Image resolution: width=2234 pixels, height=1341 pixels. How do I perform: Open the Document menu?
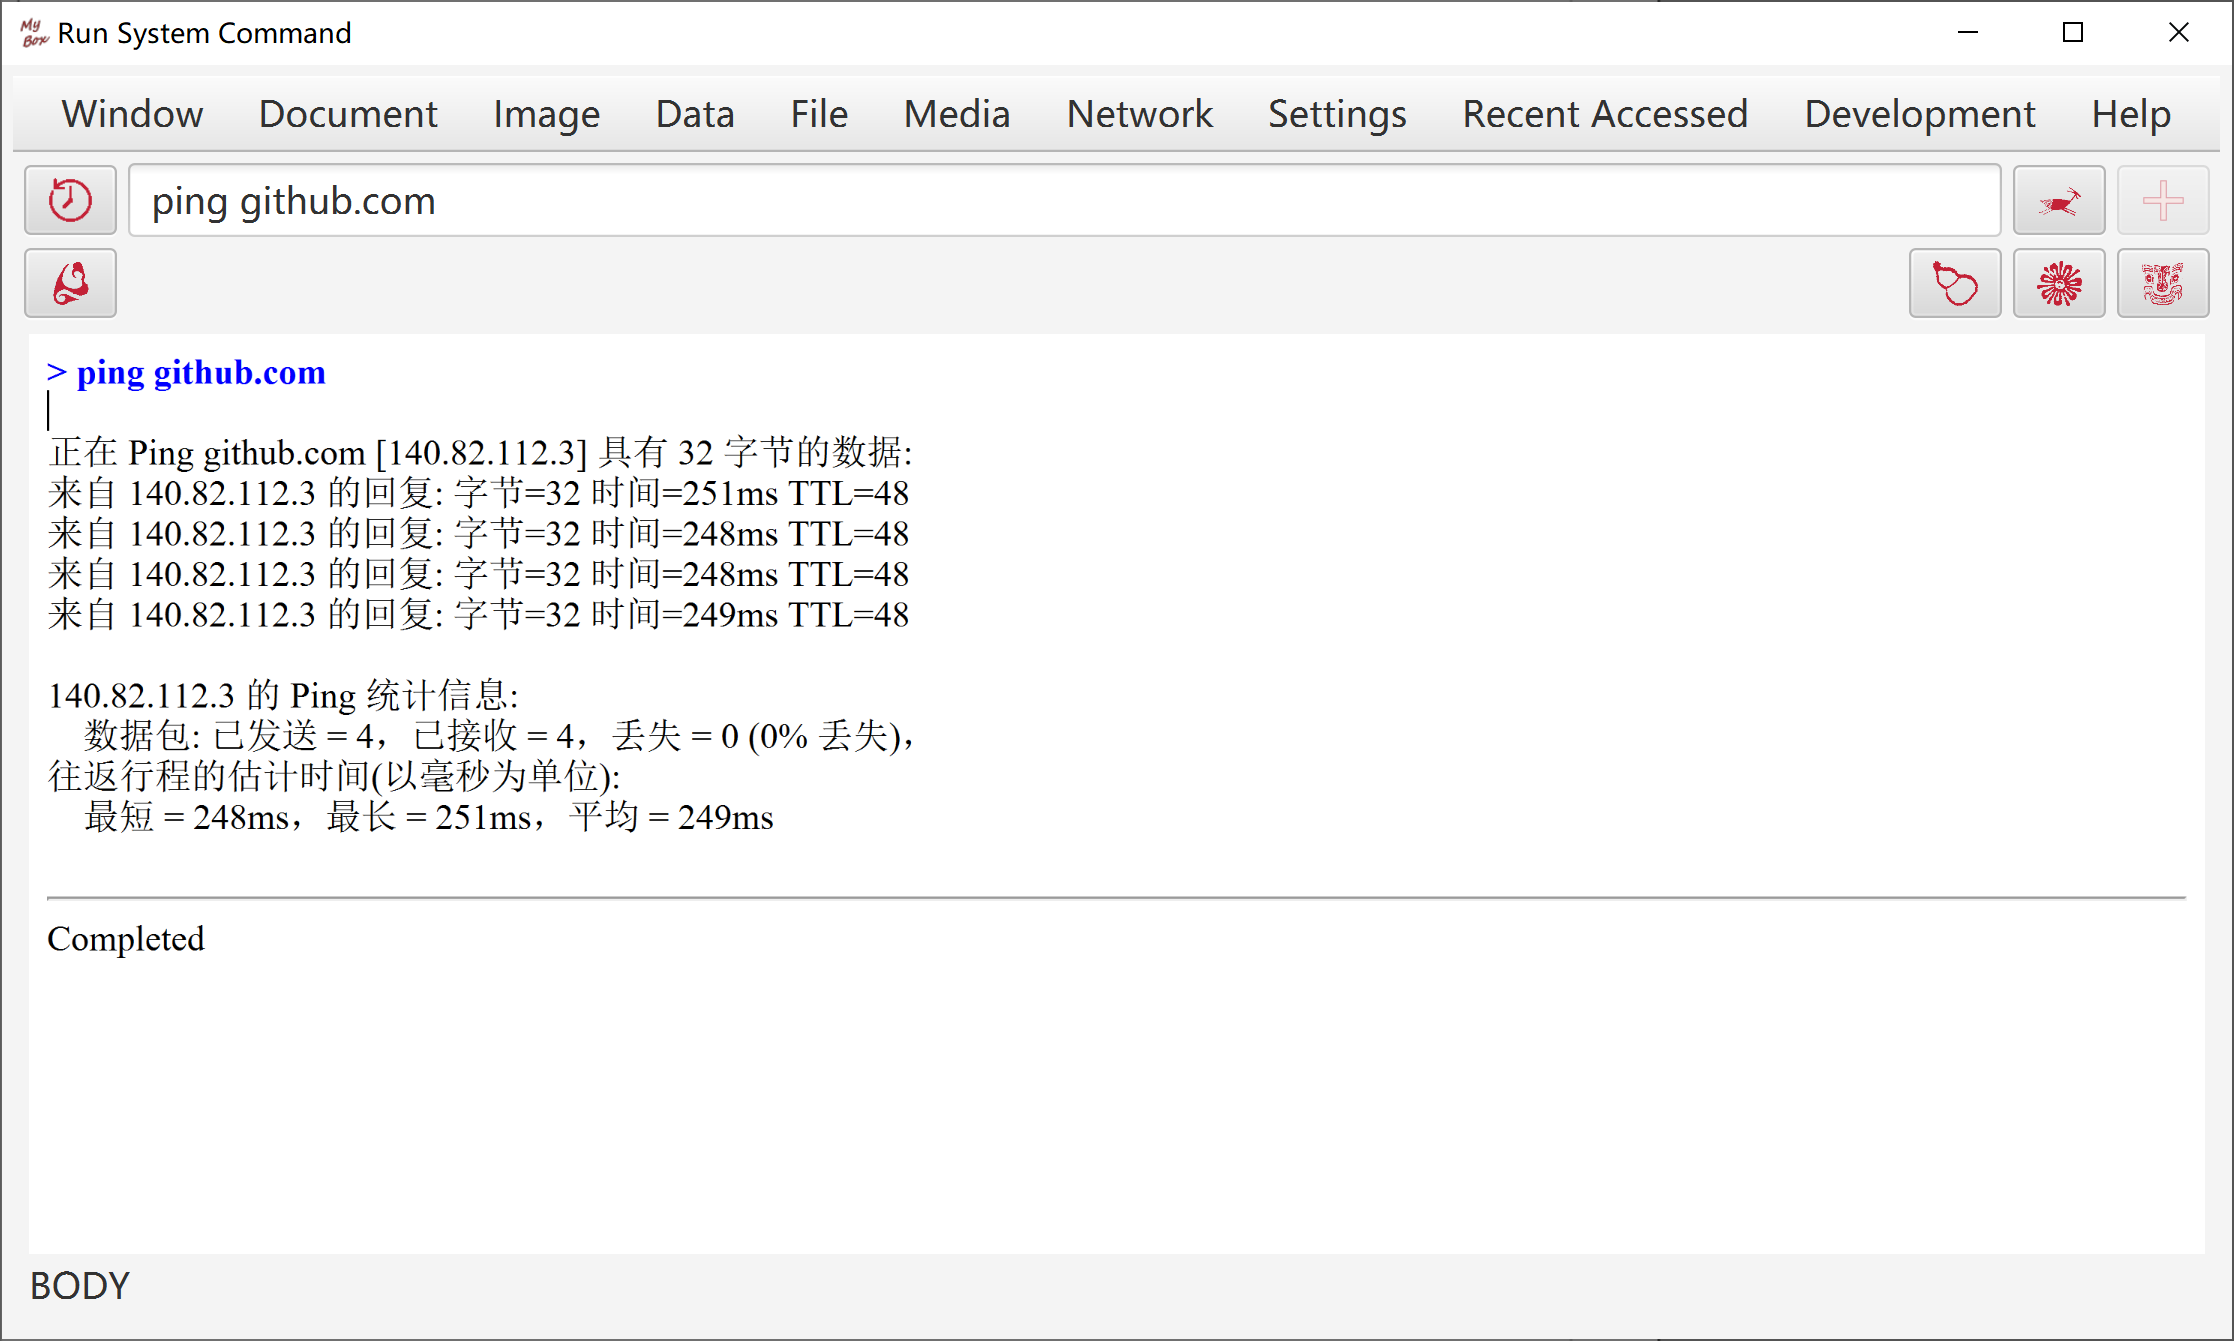coord(348,114)
